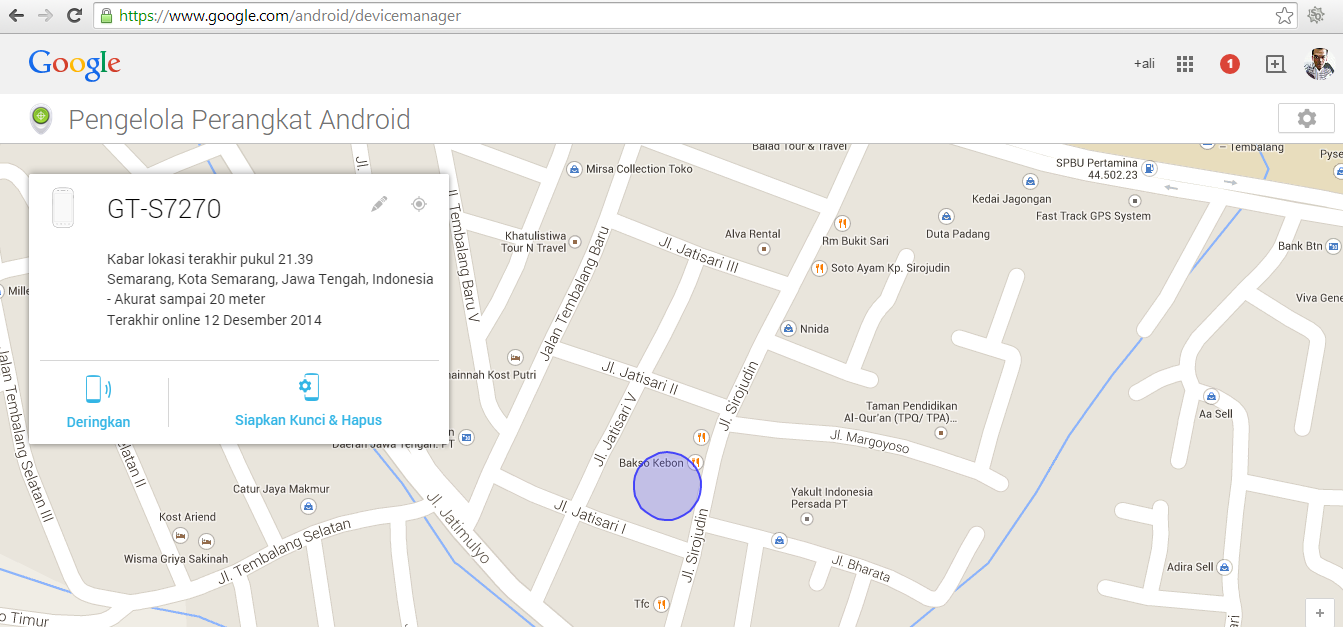This screenshot has height=627, width=1343.
Task: Click the Soto Ayam Kp. Sirojudin marker
Action: pos(820,268)
